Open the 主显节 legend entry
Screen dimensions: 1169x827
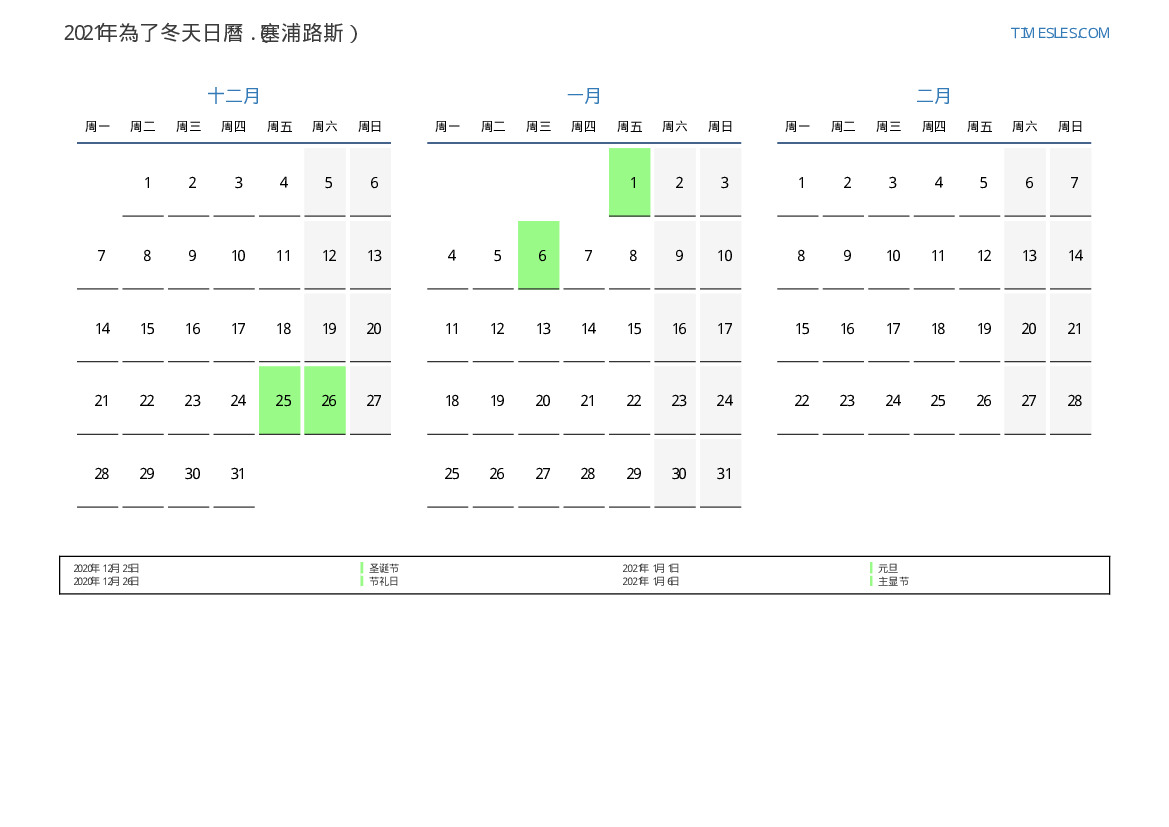click(x=893, y=581)
